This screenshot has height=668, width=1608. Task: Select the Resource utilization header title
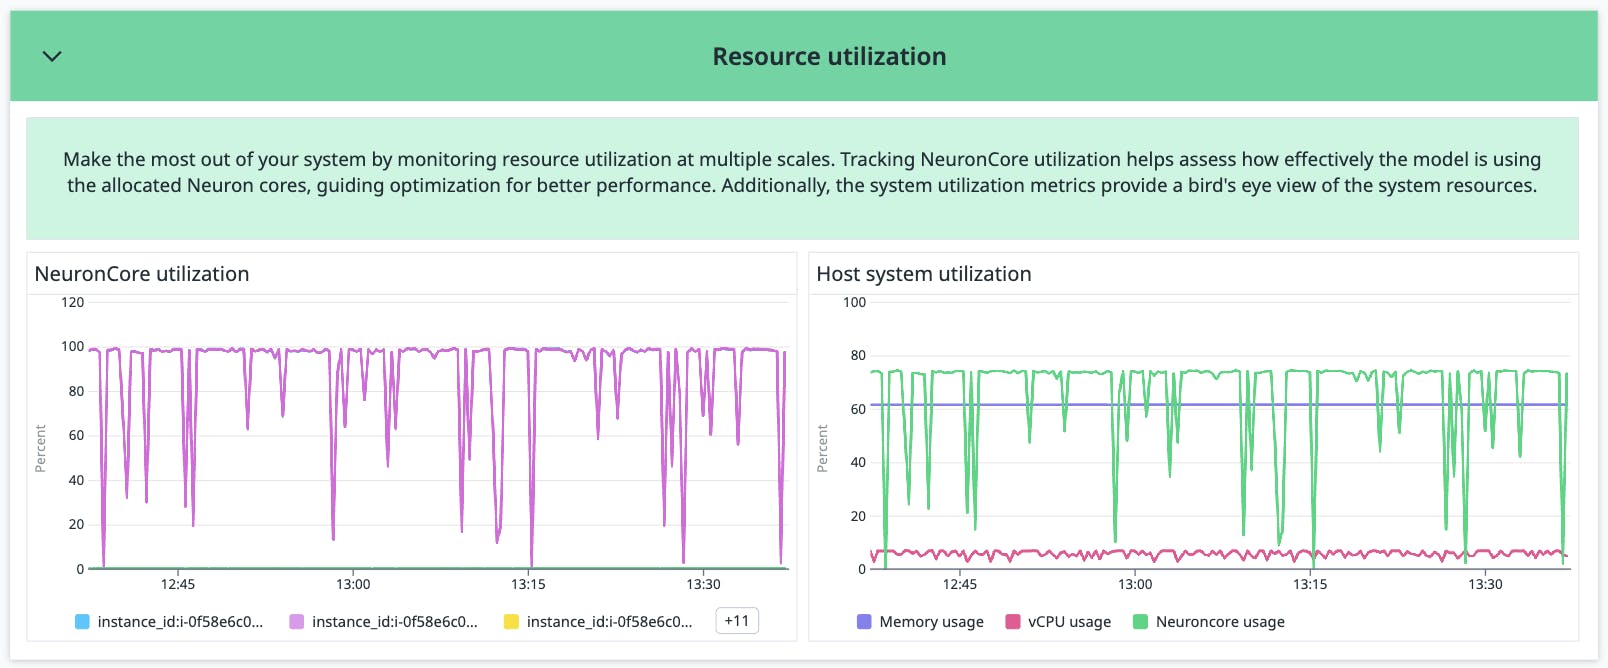tap(829, 57)
